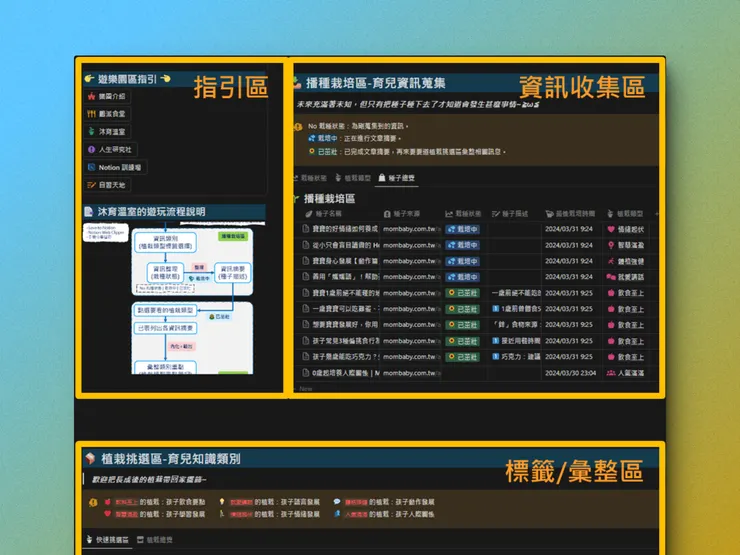Click page icon of 寶寶1歲前絕不能 row
The image size is (740, 555).
(x=305, y=293)
